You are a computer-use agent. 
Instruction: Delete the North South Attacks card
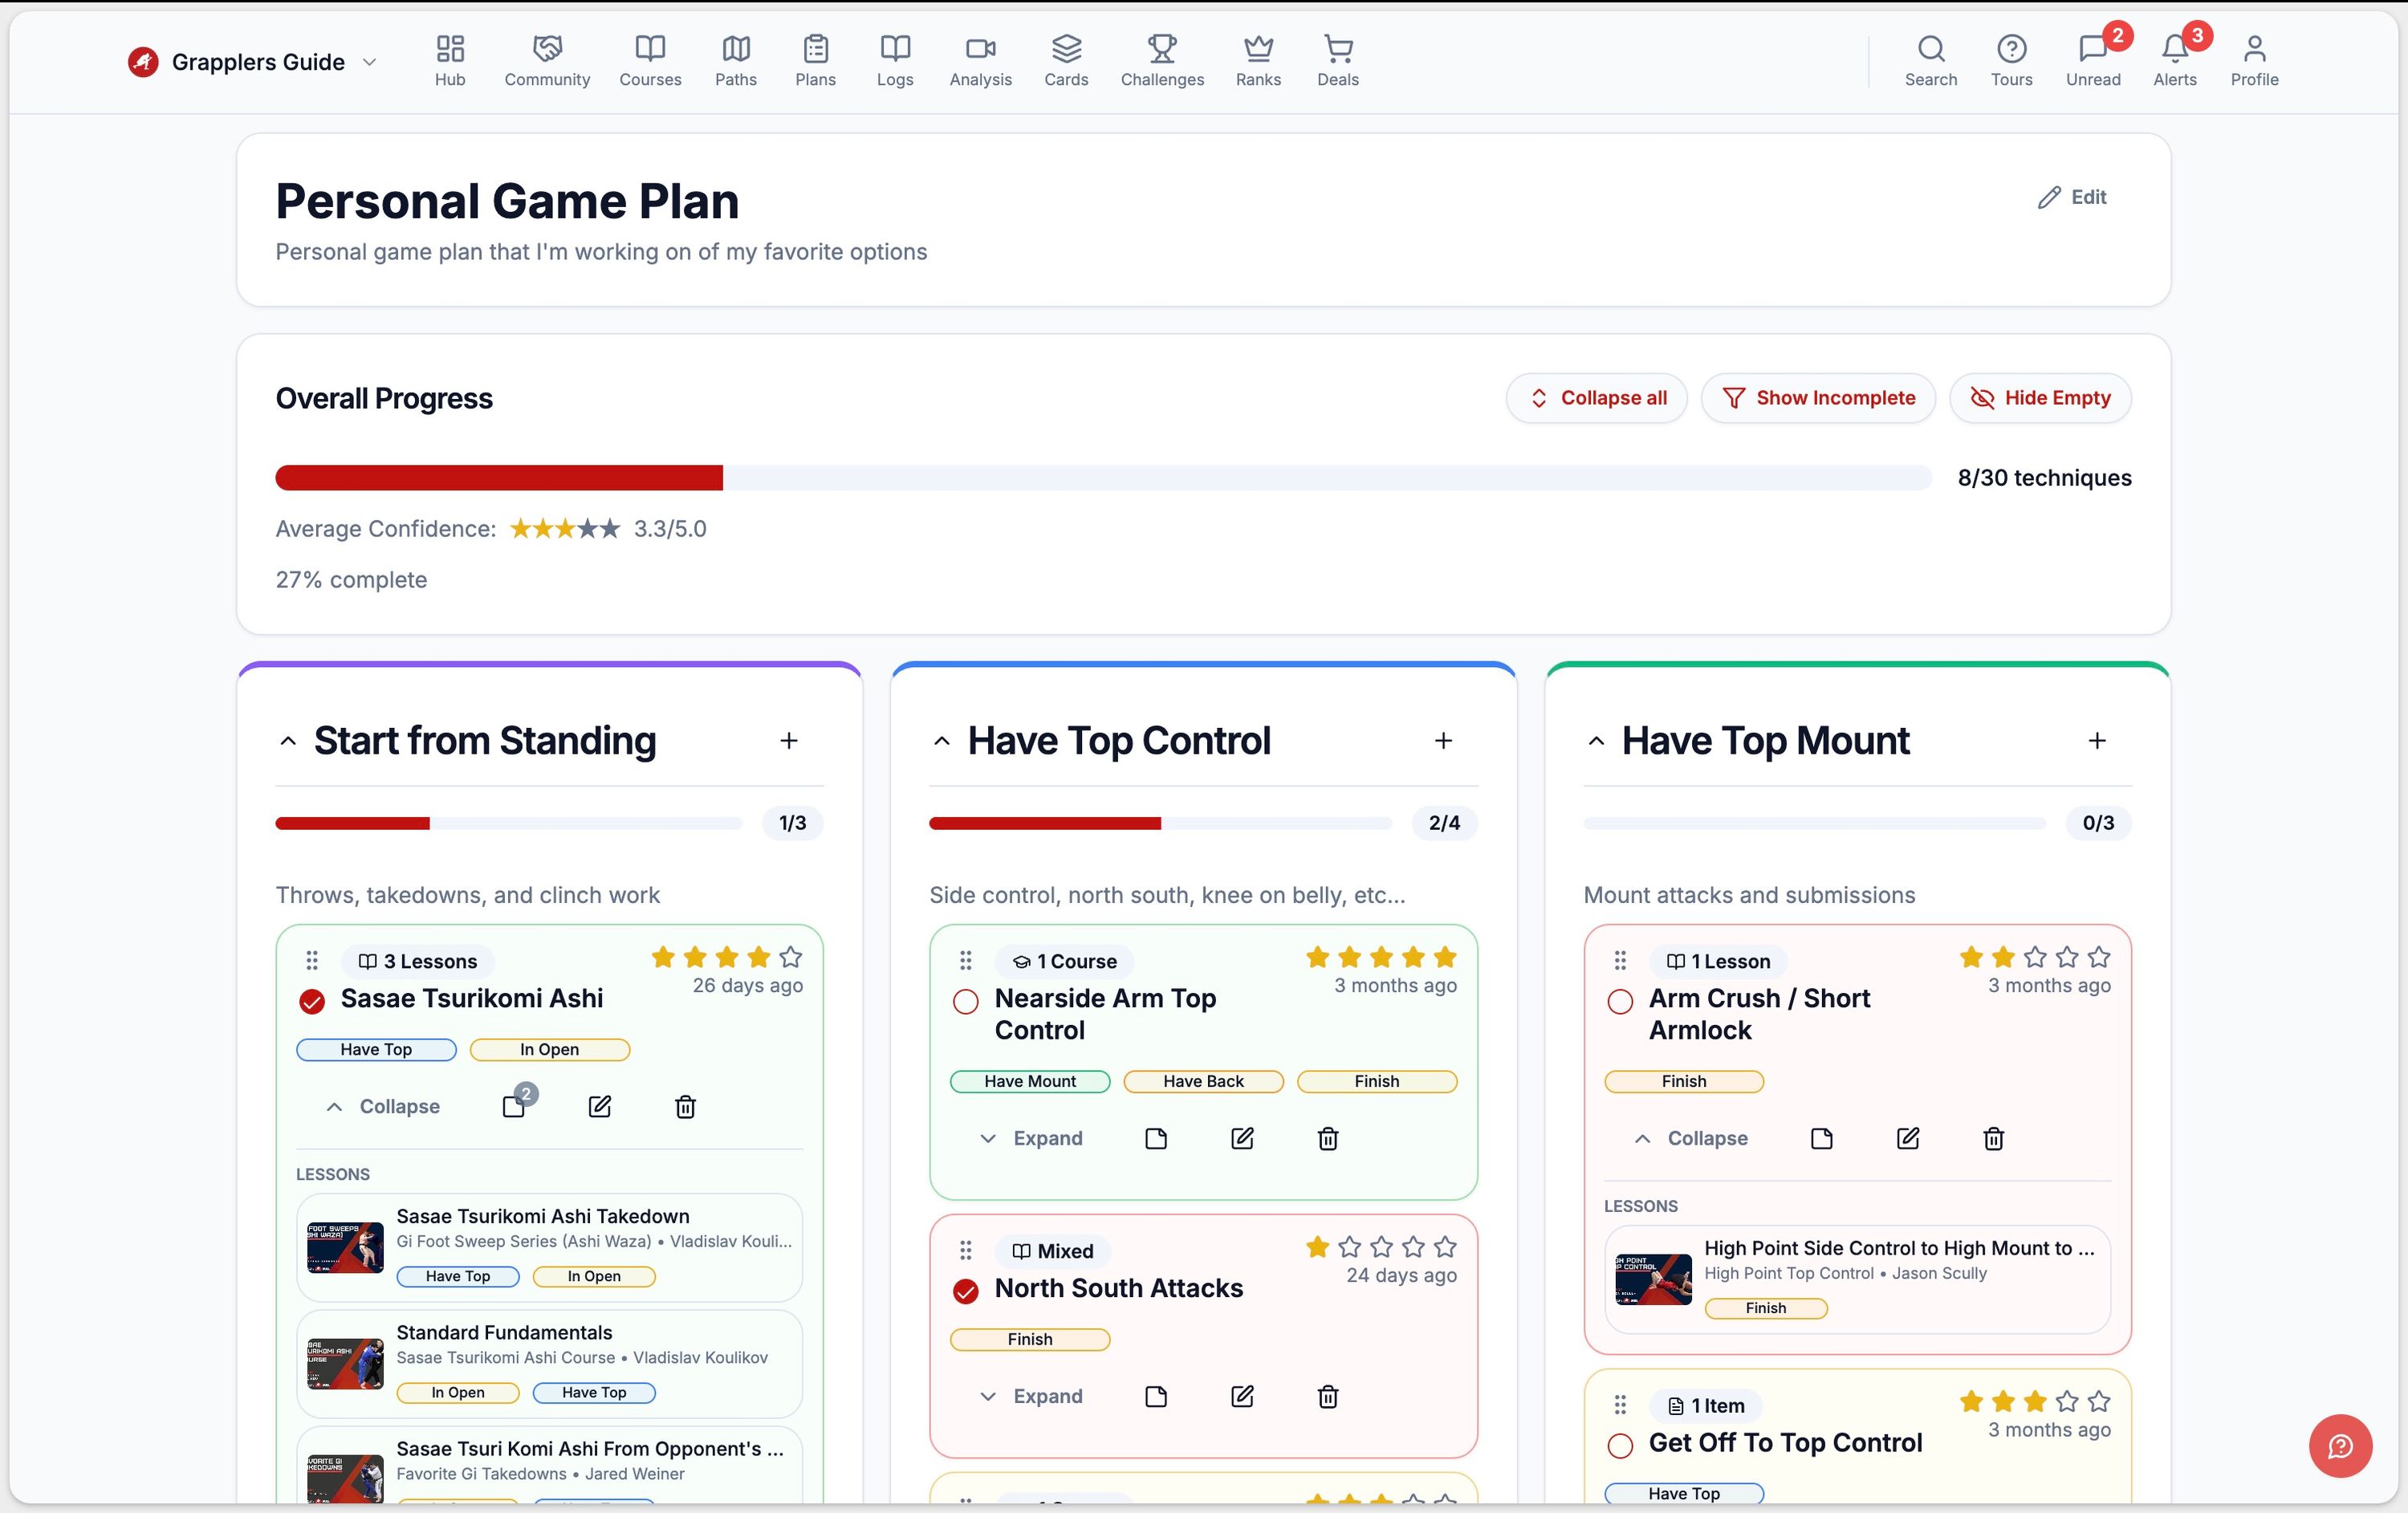(x=1328, y=1396)
